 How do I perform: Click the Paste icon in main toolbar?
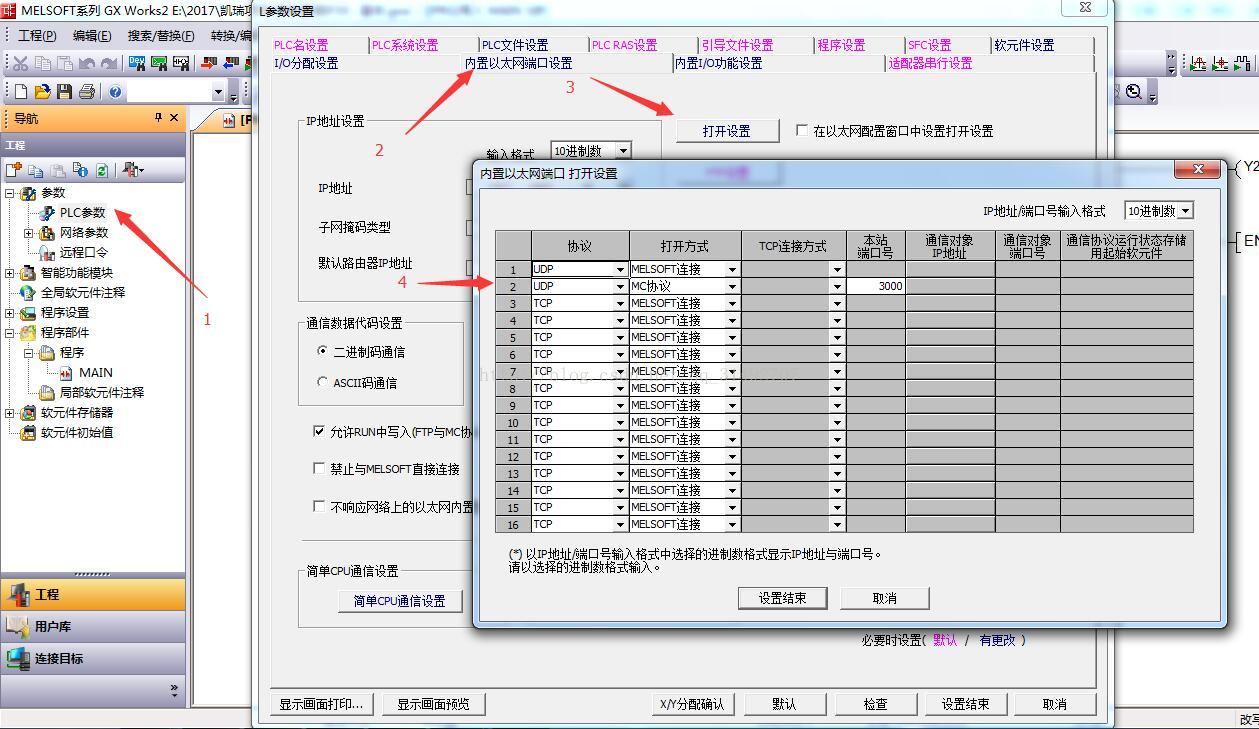pos(64,63)
